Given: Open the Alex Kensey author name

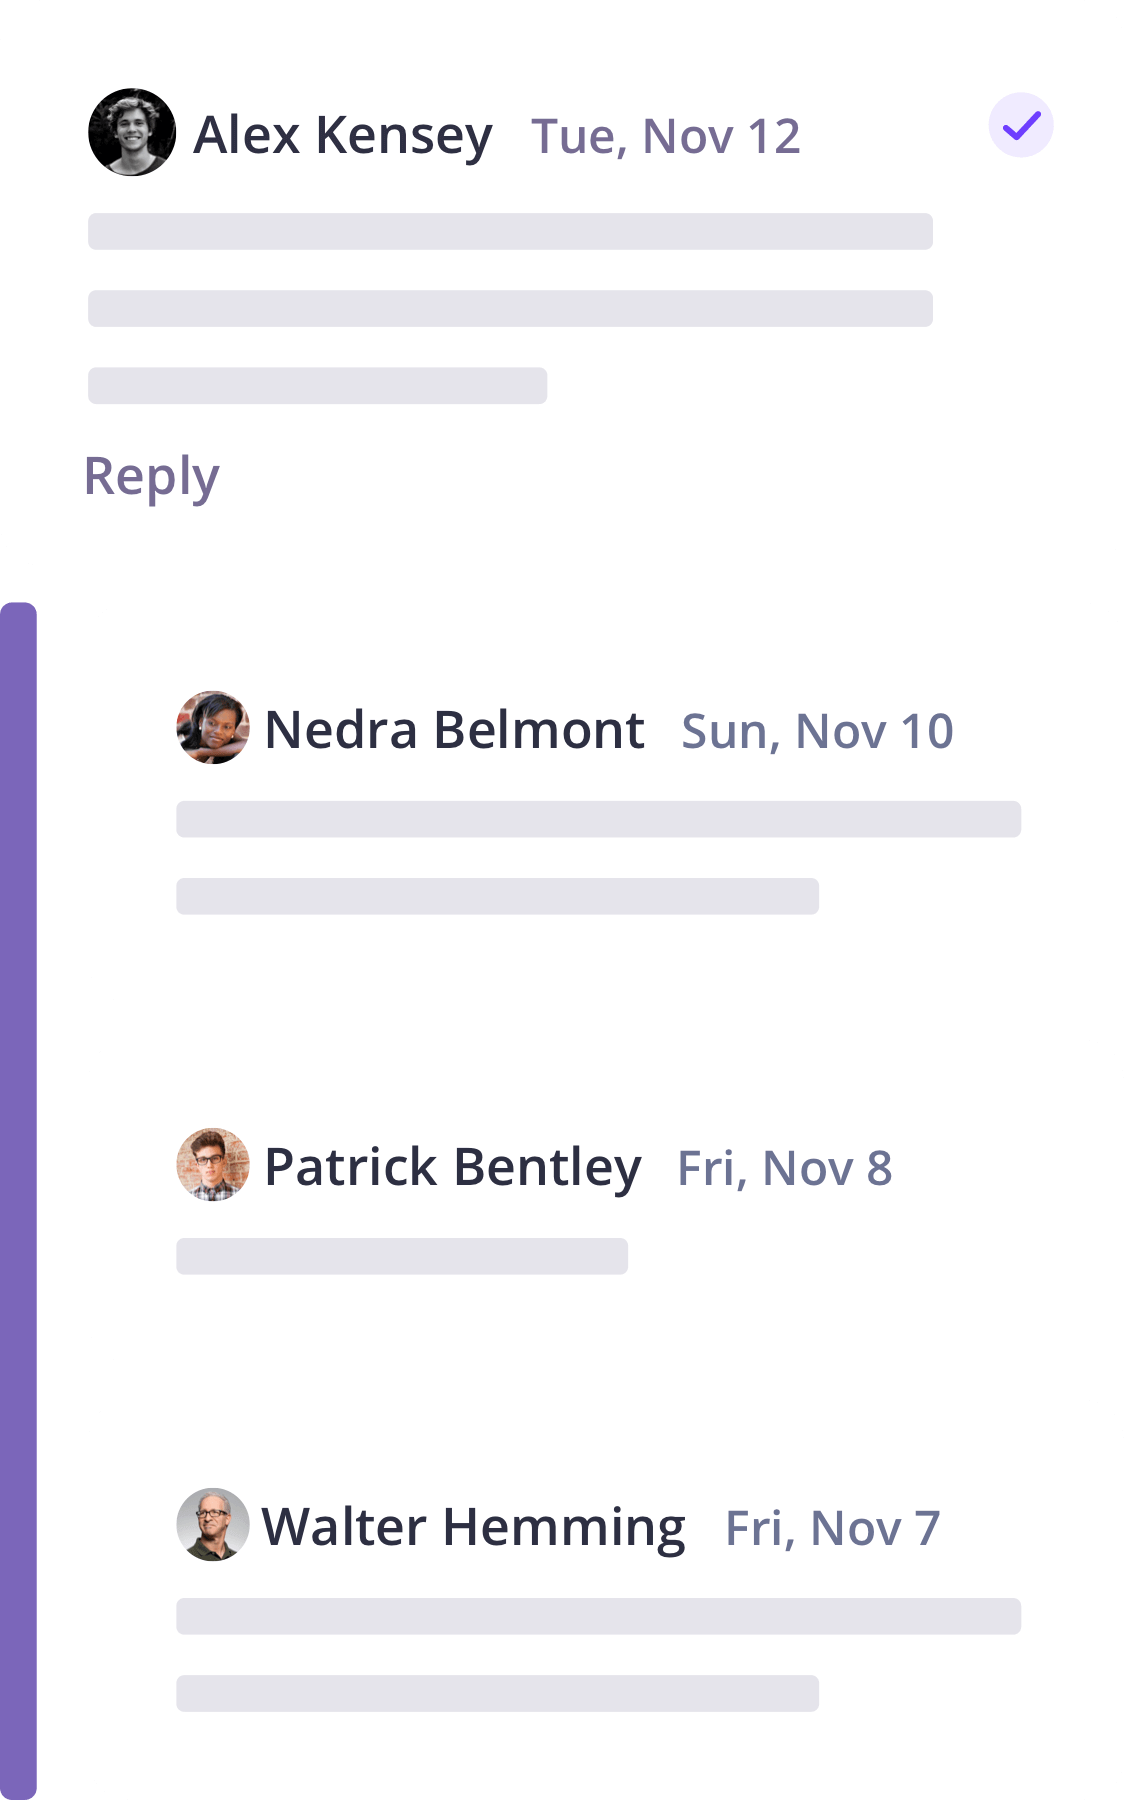Looking at the screenshot, I should pos(342,135).
